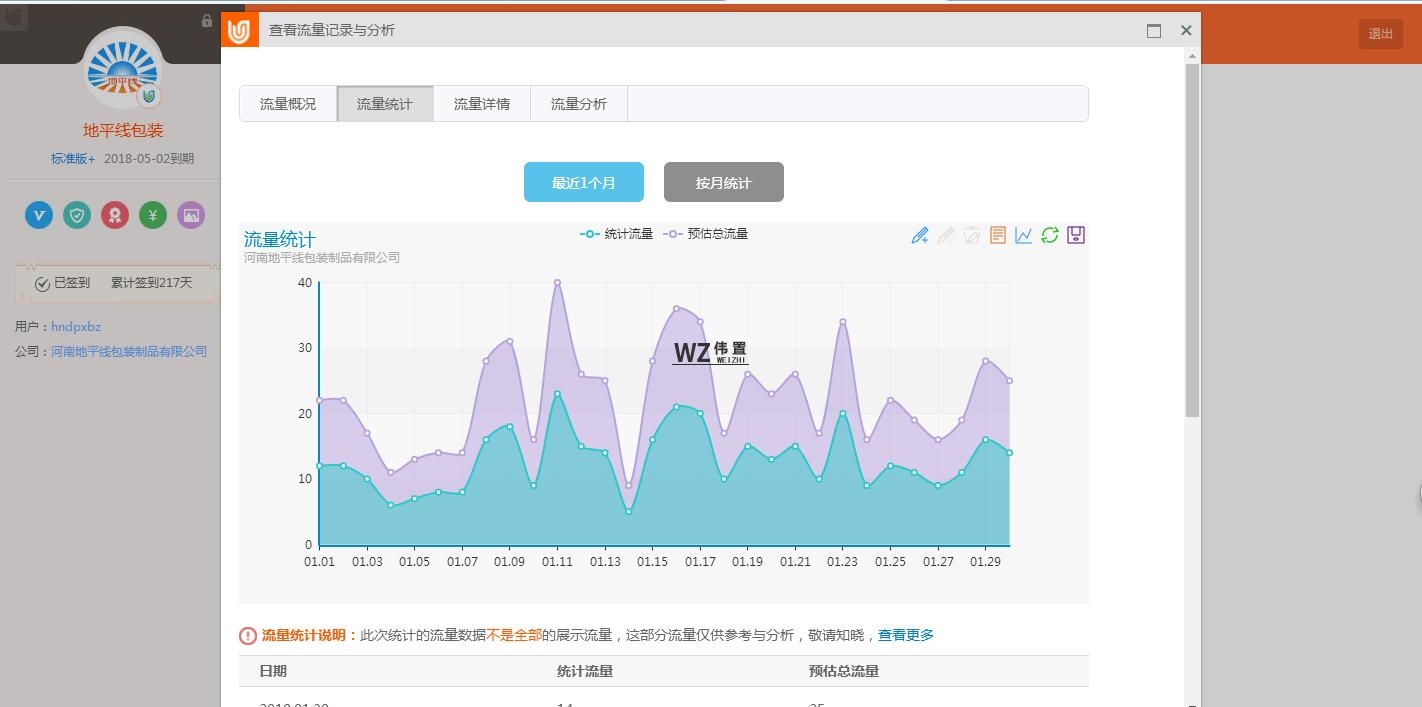This screenshot has height=707, width=1422.
Task: Click the 最近1个月 button
Action: click(x=584, y=182)
